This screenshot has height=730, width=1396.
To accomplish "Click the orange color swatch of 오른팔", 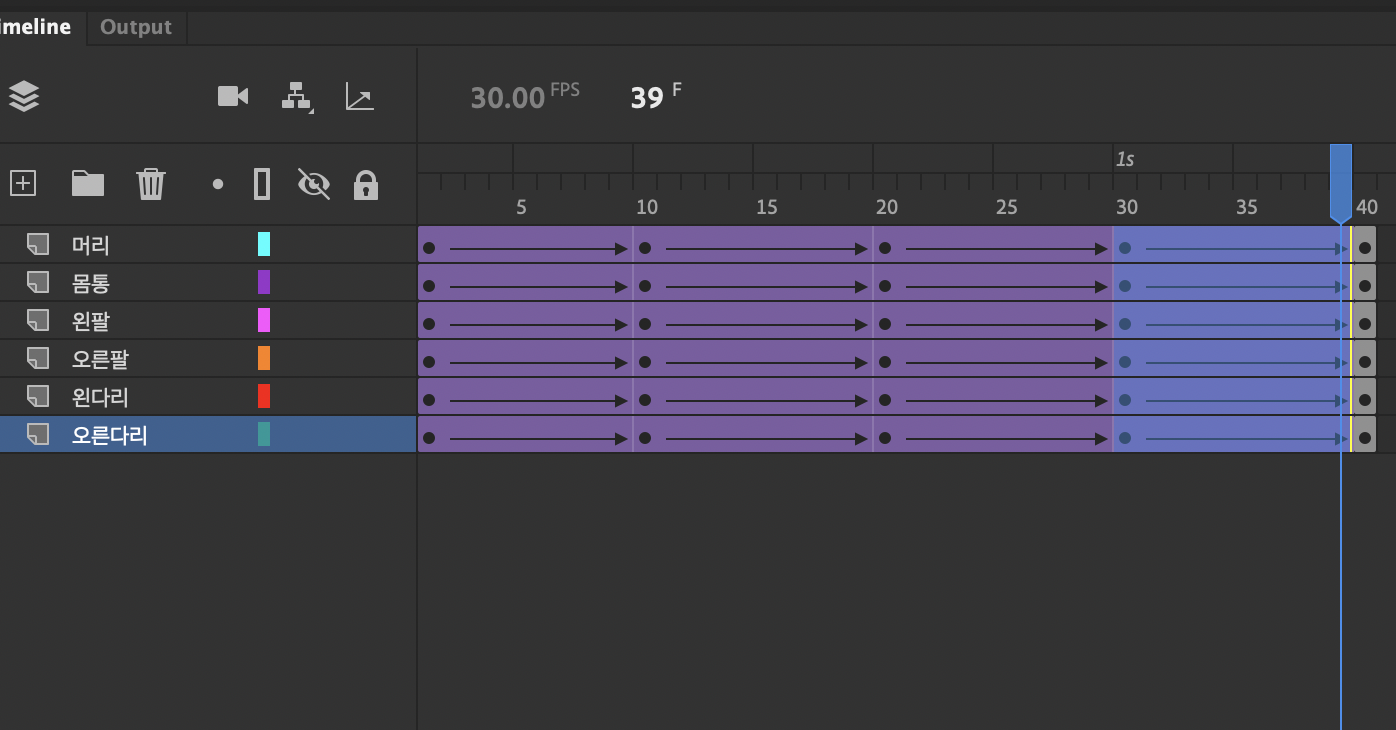I will pos(264,358).
